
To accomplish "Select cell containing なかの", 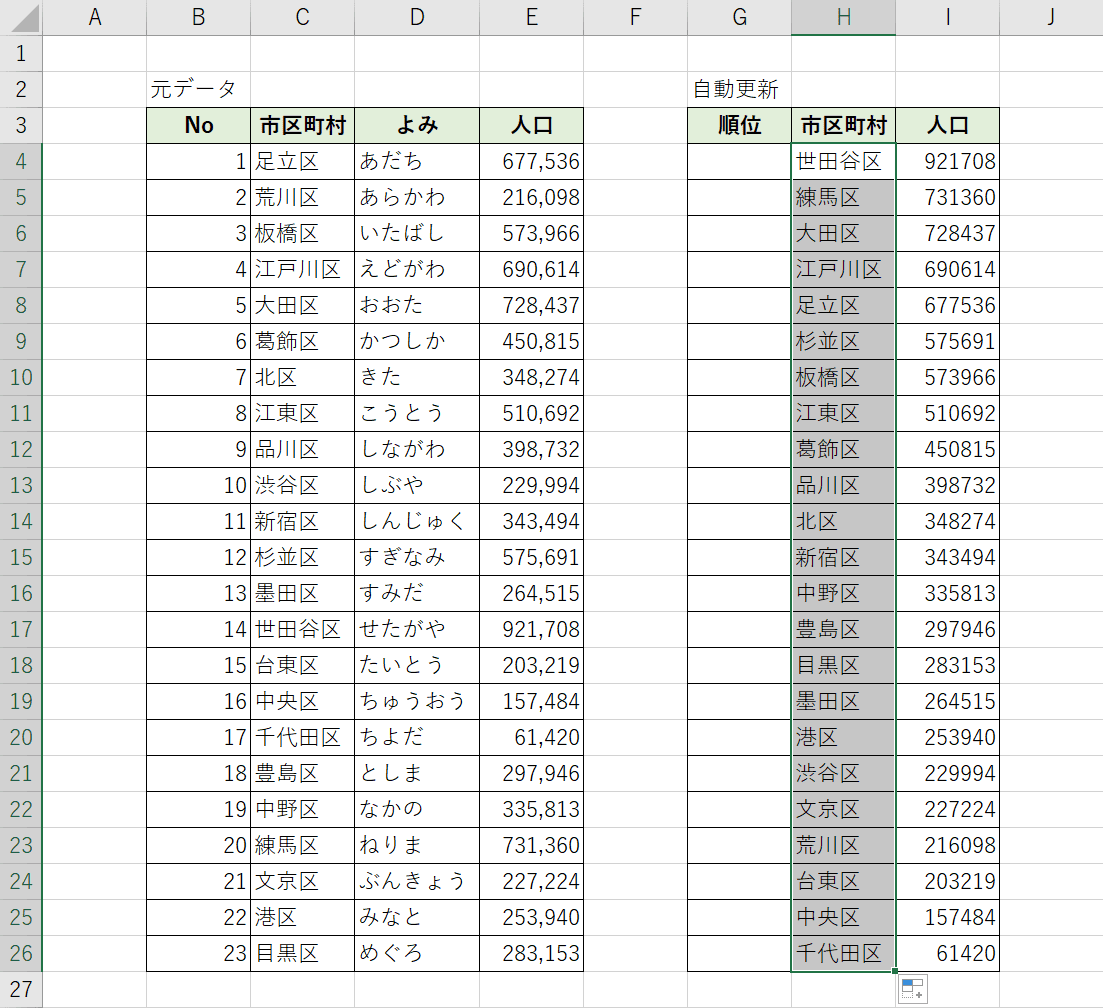I will pos(417,809).
